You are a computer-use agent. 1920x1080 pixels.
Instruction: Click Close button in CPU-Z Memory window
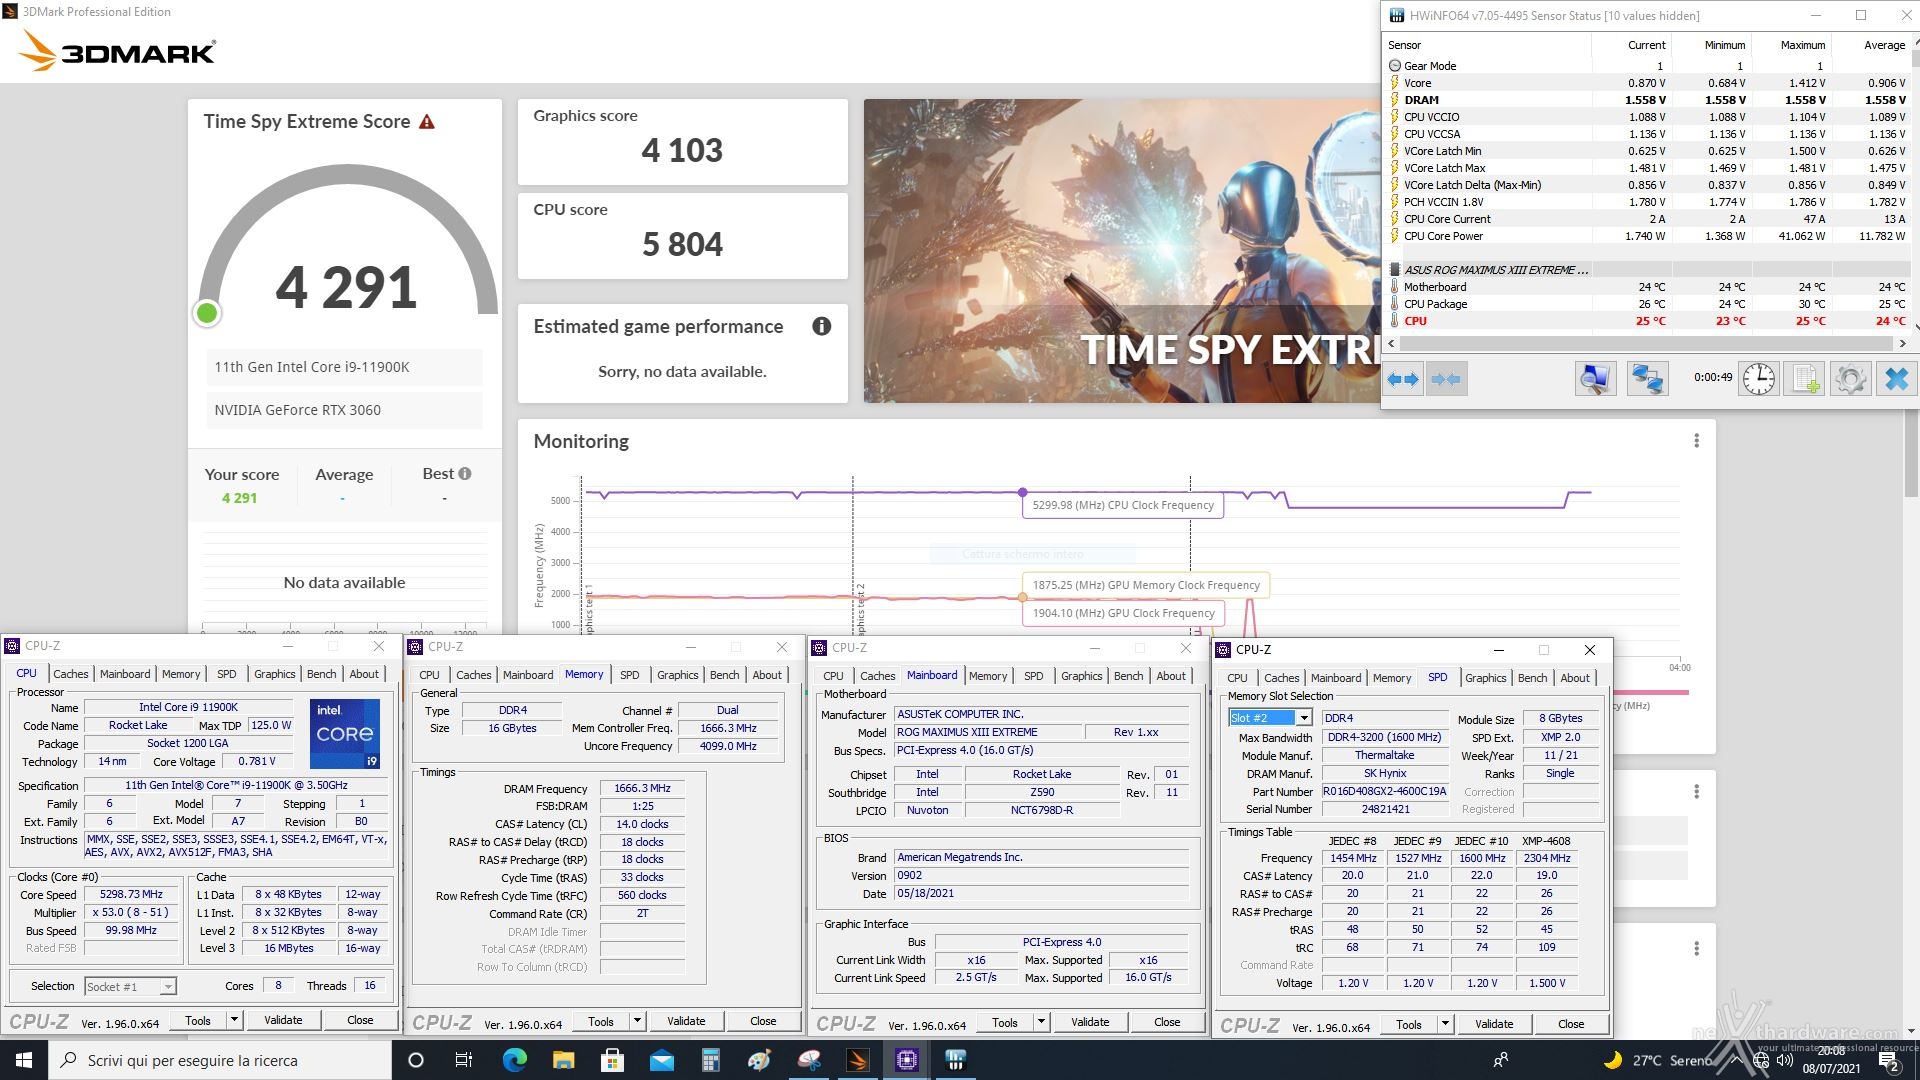pos(763,1021)
